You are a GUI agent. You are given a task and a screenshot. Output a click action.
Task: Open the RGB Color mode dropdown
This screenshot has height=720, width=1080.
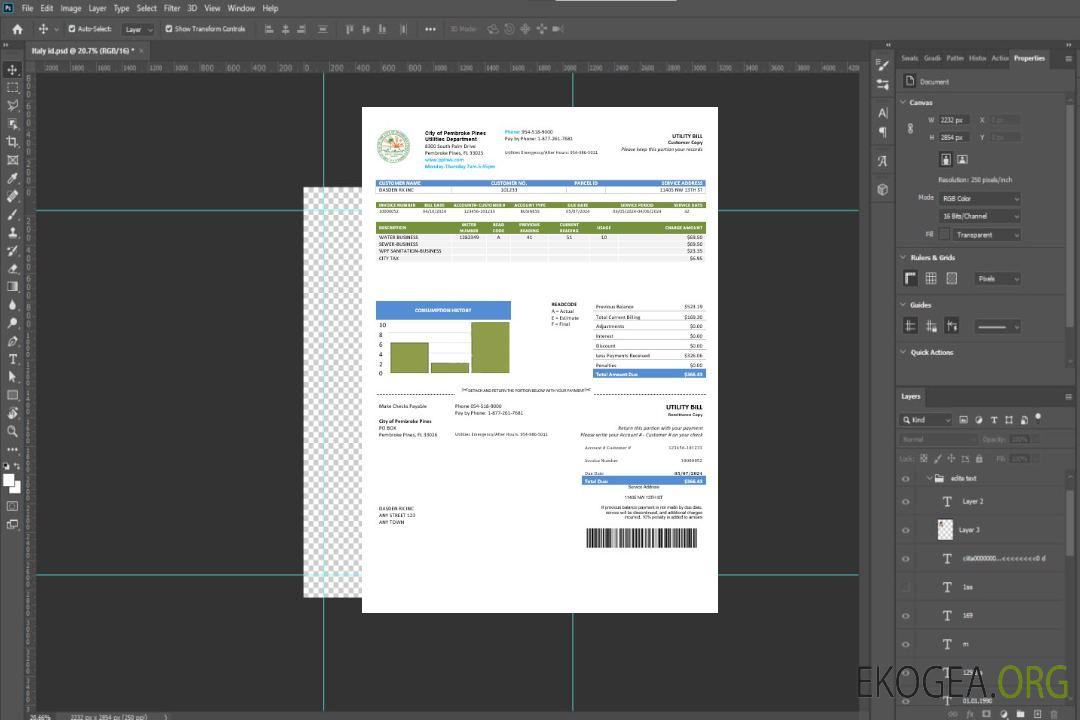[979, 199]
